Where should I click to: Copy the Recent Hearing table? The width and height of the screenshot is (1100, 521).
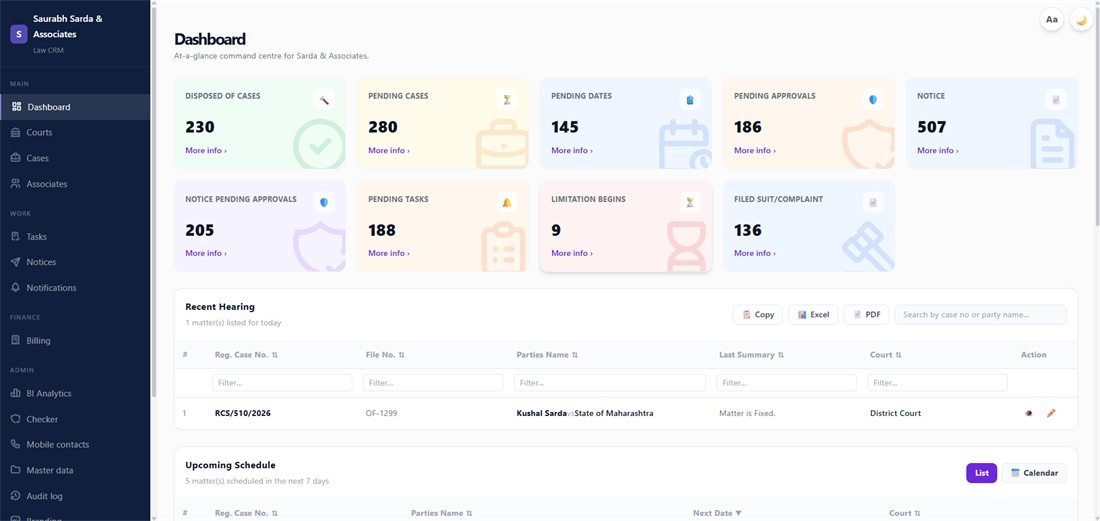click(758, 315)
